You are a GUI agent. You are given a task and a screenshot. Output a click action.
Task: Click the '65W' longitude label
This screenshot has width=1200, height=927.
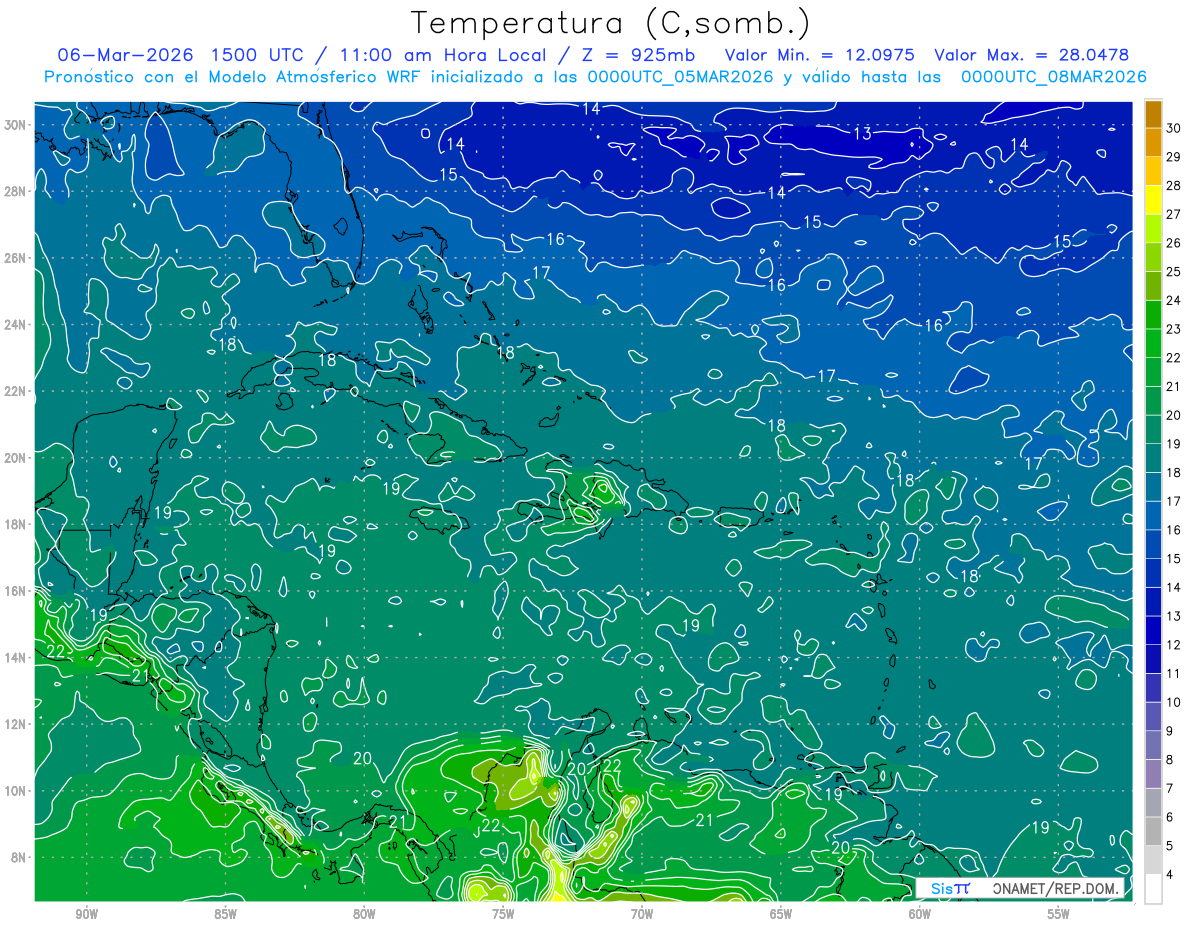tap(781, 914)
